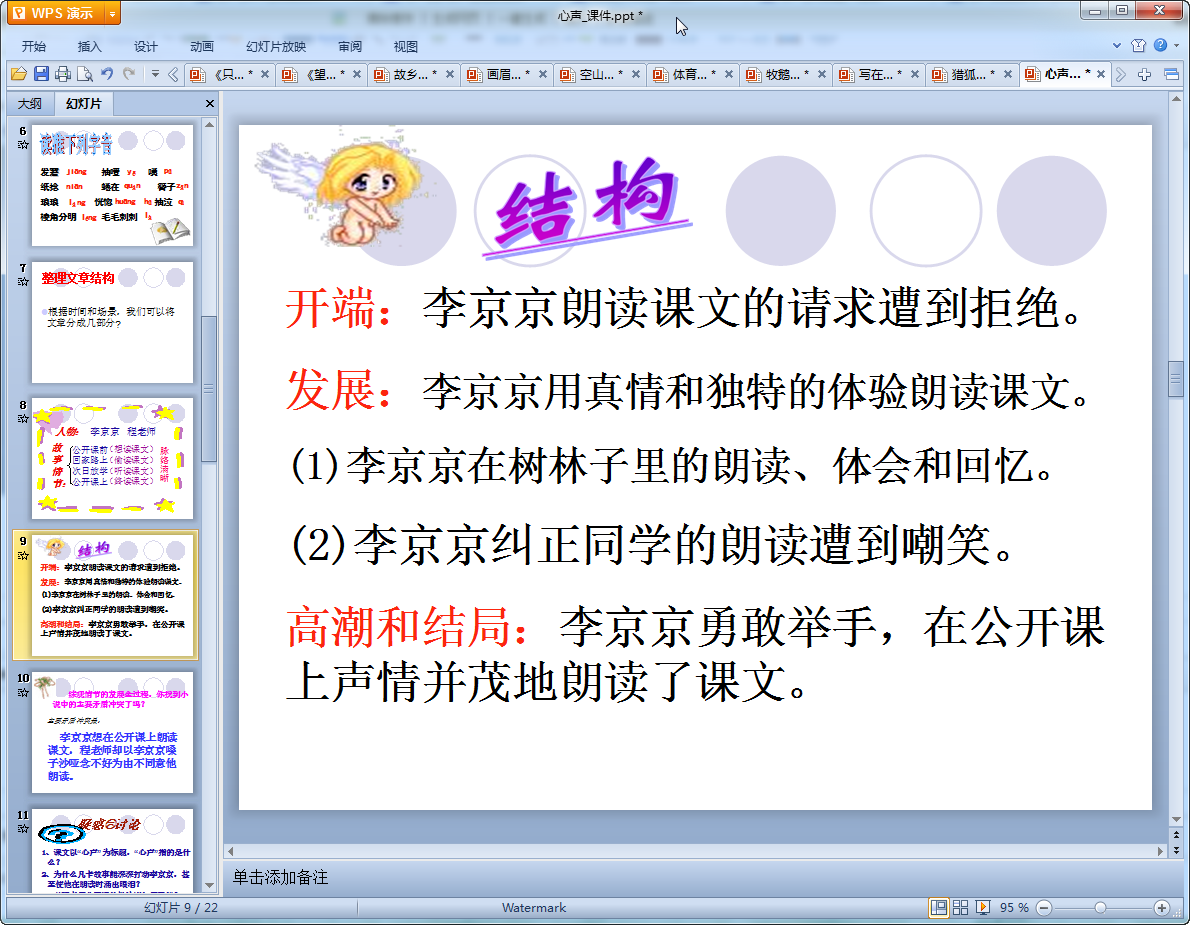The image size is (1190, 925).
Task: Close the 故乡... document tab
Action: [x=449, y=74]
